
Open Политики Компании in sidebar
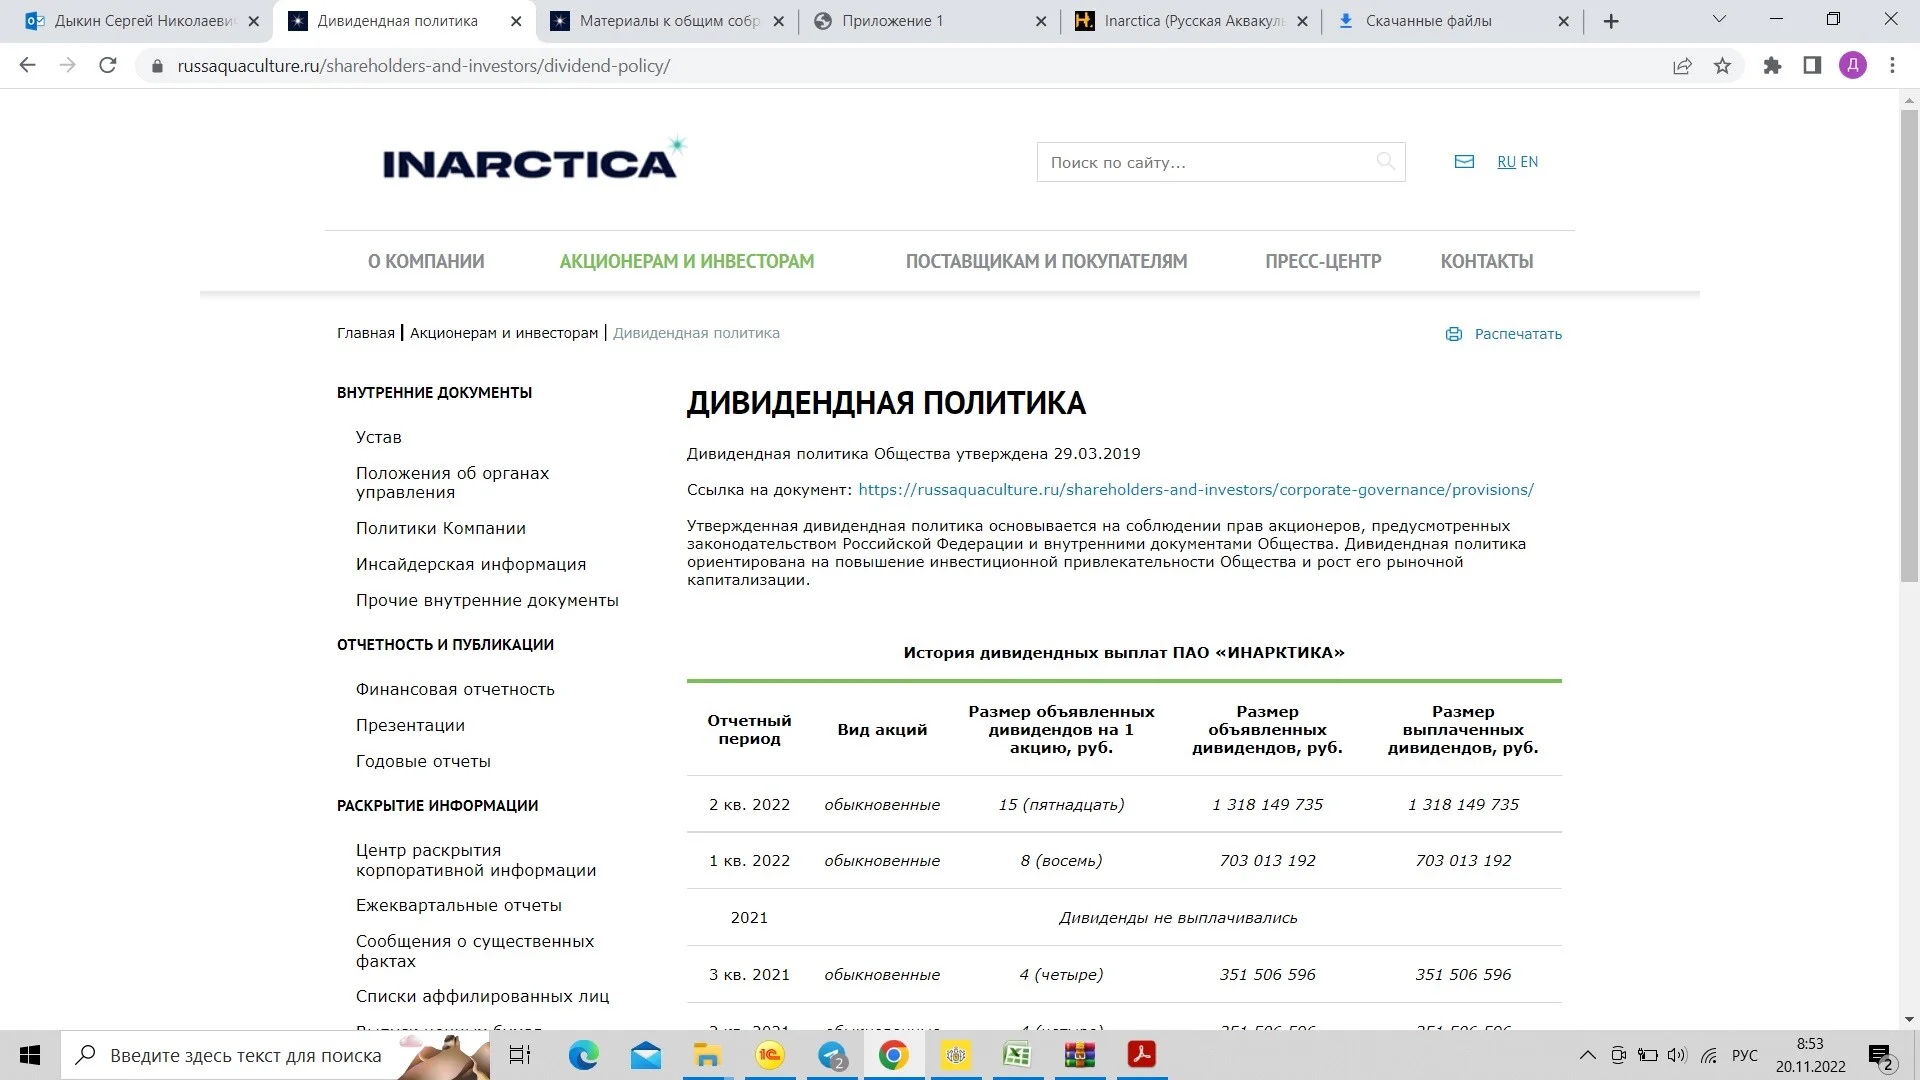click(440, 528)
